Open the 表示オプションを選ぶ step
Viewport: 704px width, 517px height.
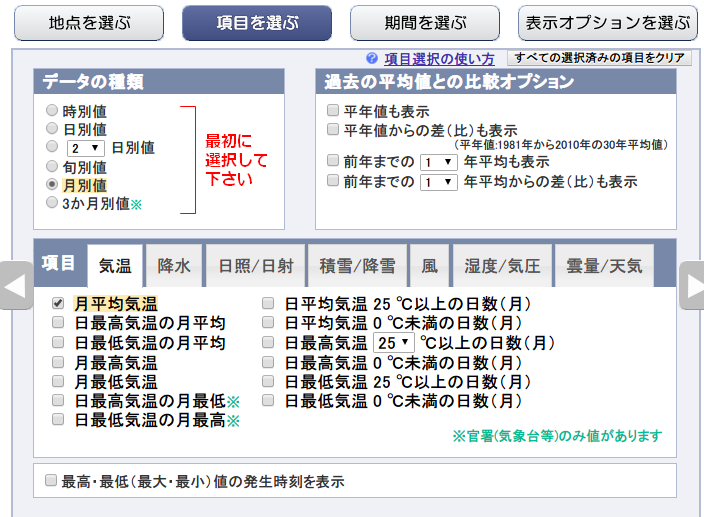click(x=607, y=23)
